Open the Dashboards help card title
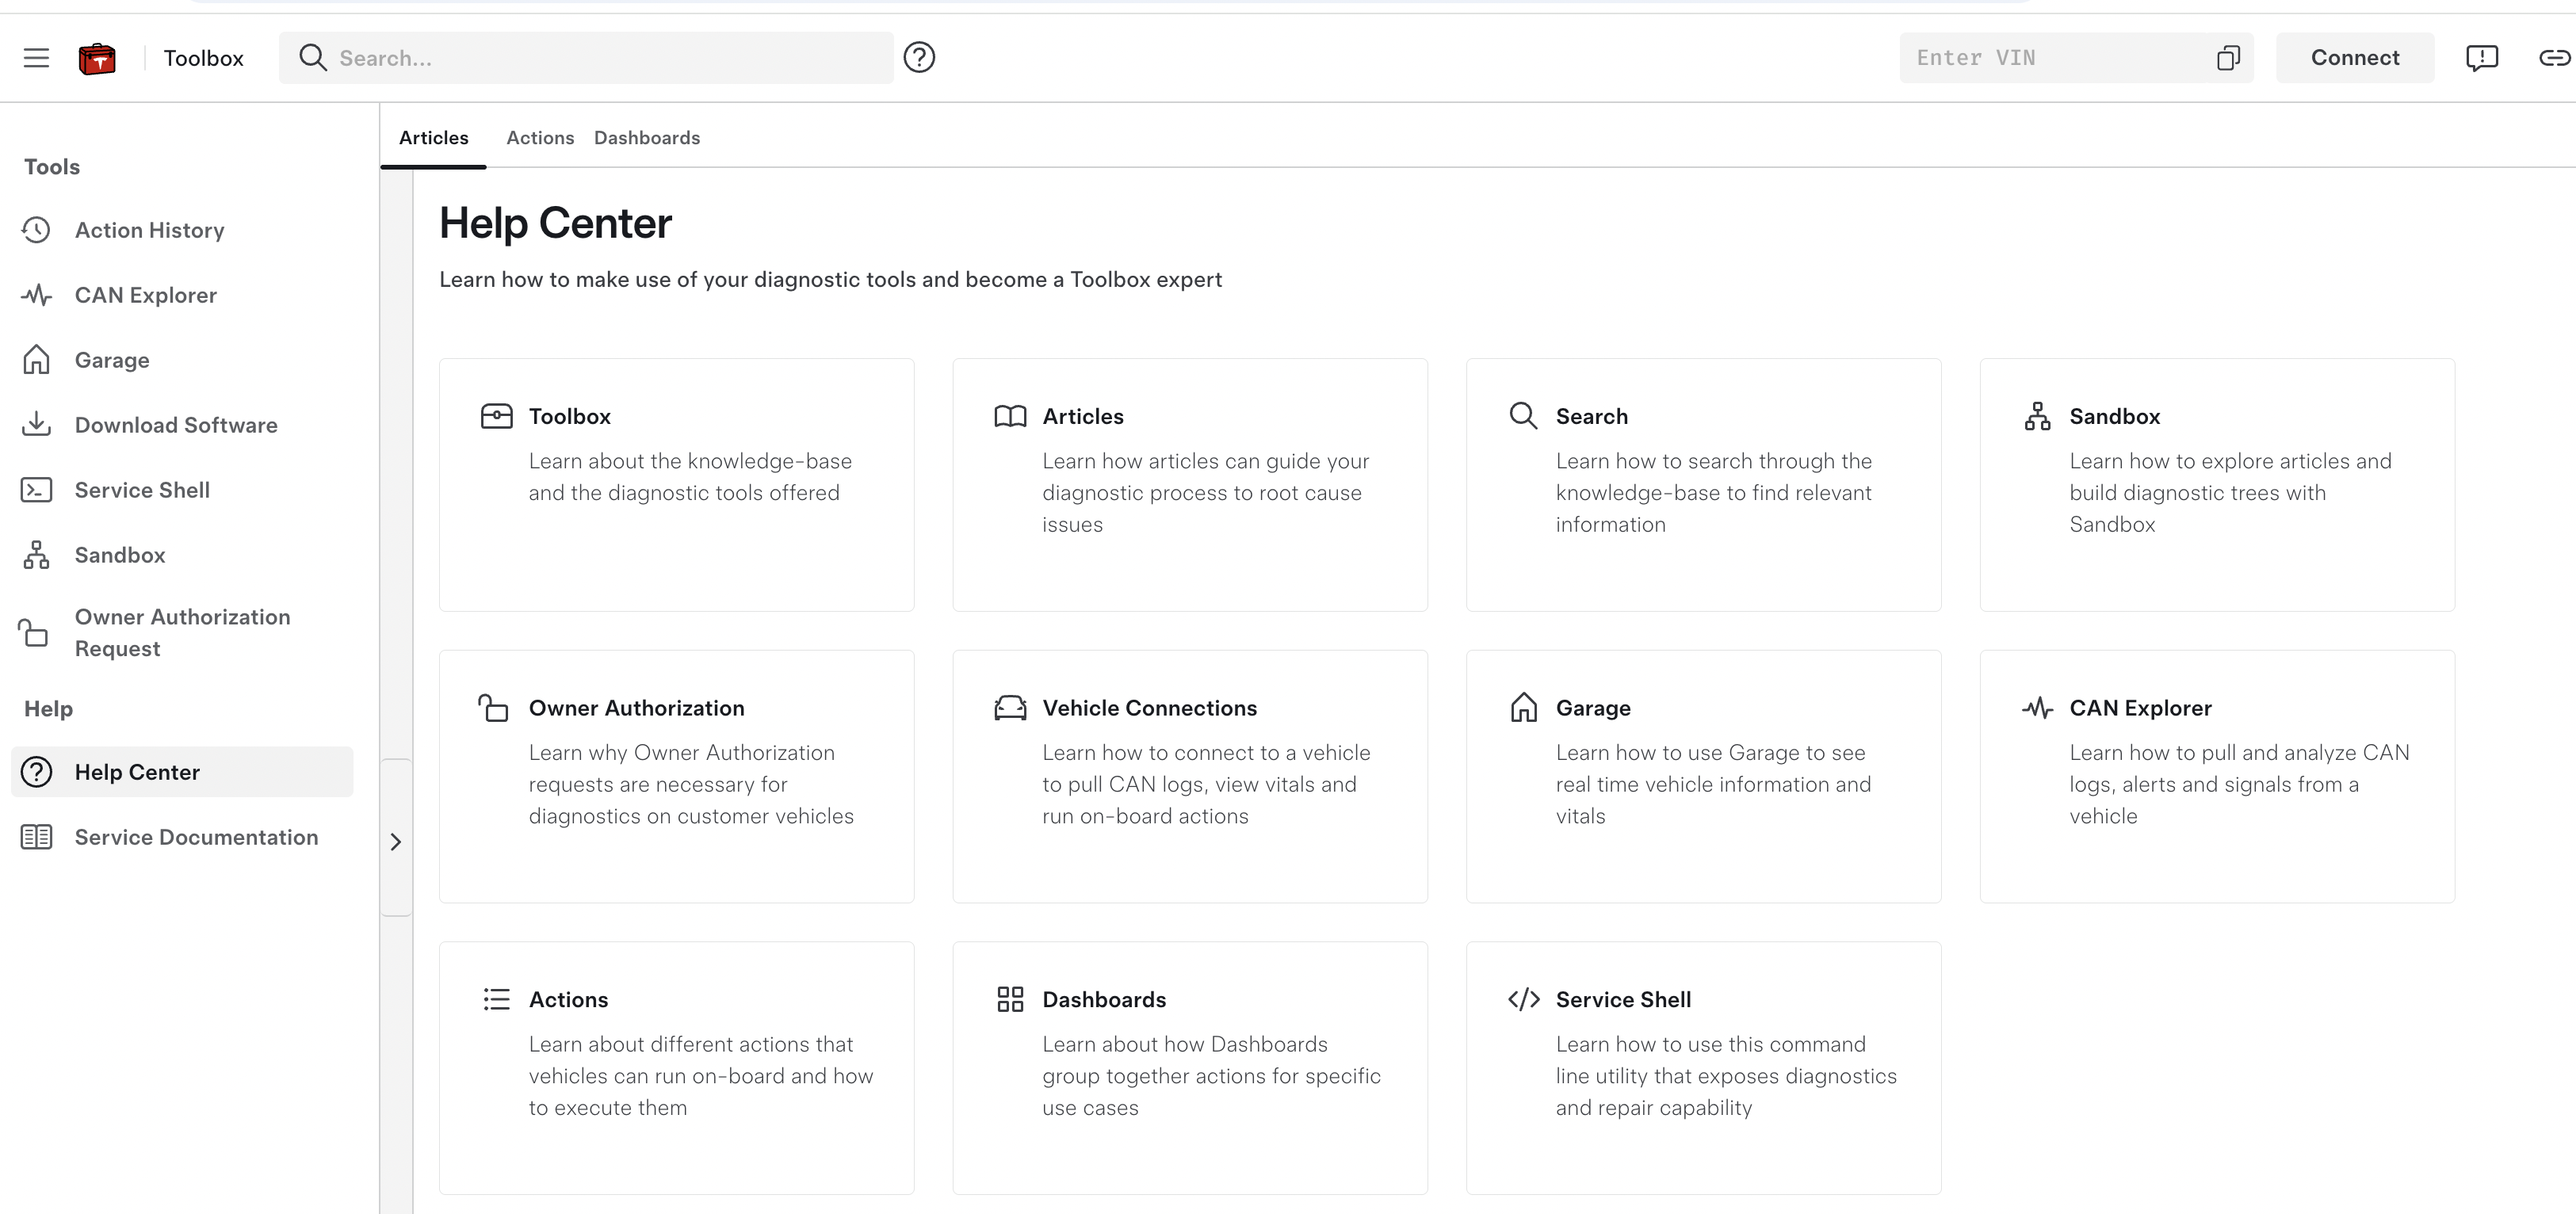 click(x=1104, y=999)
